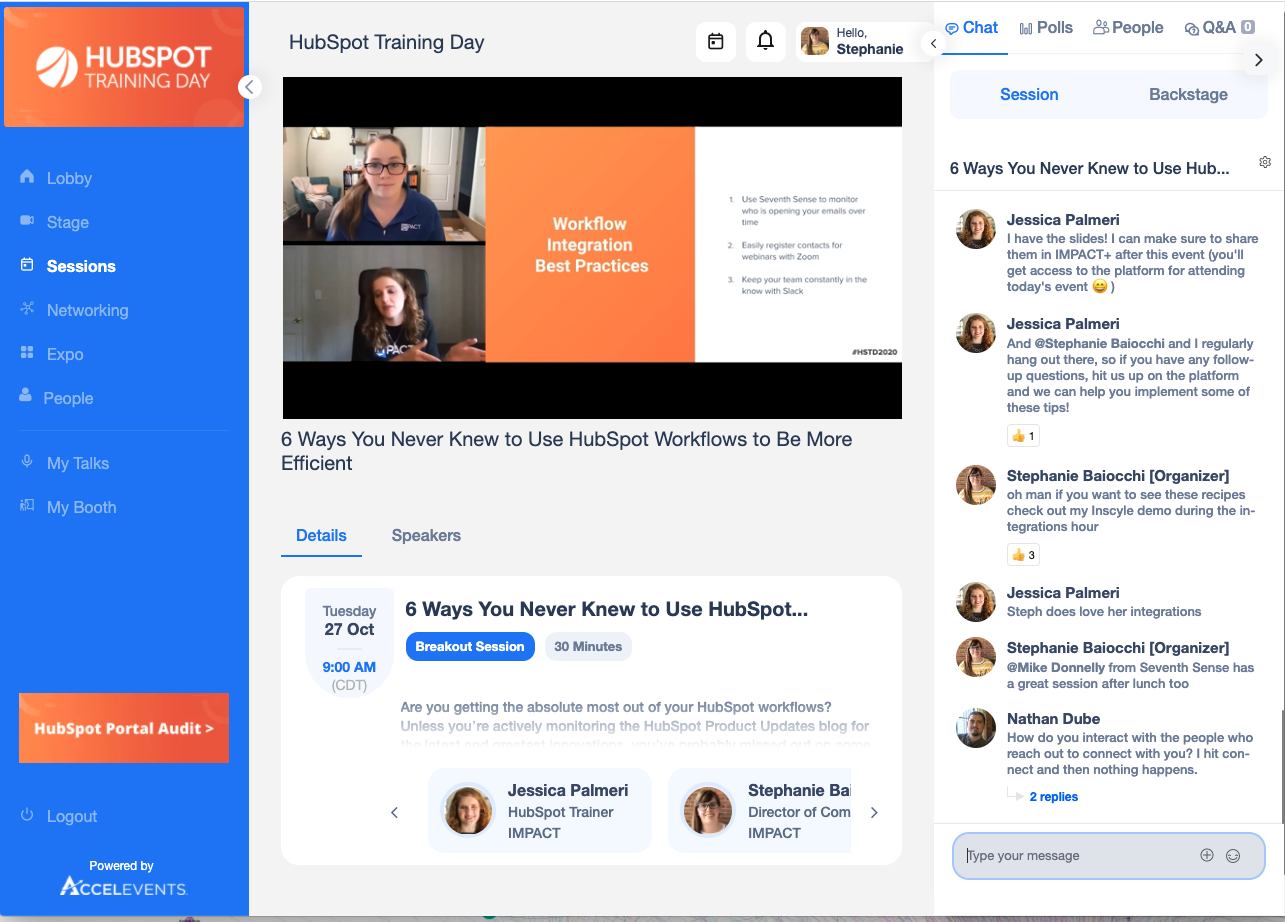Viewport: 1285px width, 922px height.
Task: Click 'Steph does love her integrations' message
Action: (1104, 612)
